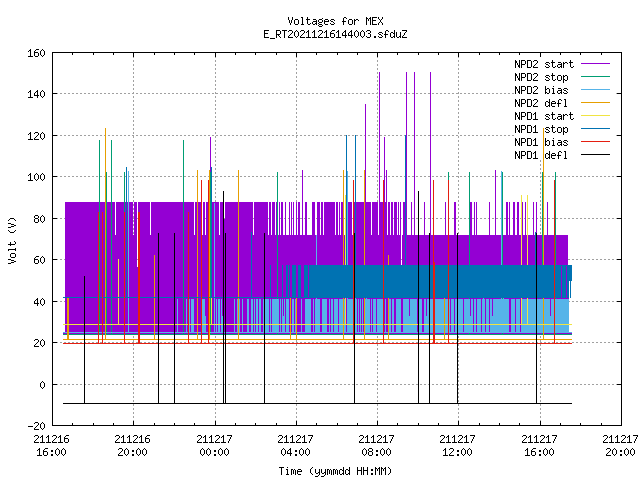The image size is (640, 480).
Task: Click the filename E_RT20211216144003.sfduZ subtitle
Action: tap(335, 34)
